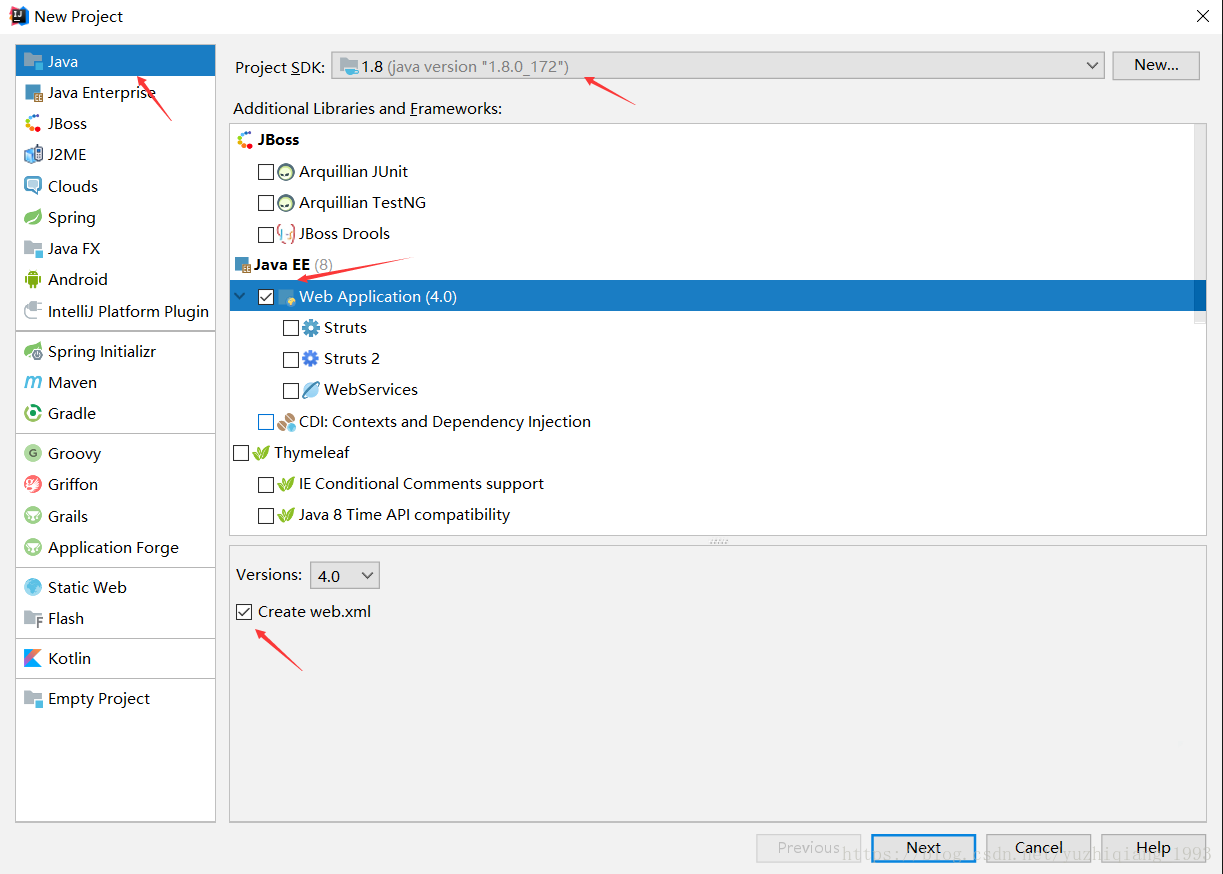Click the Next button
The height and width of the screenshot is (874, 1223).
click(x=923, y=848)
